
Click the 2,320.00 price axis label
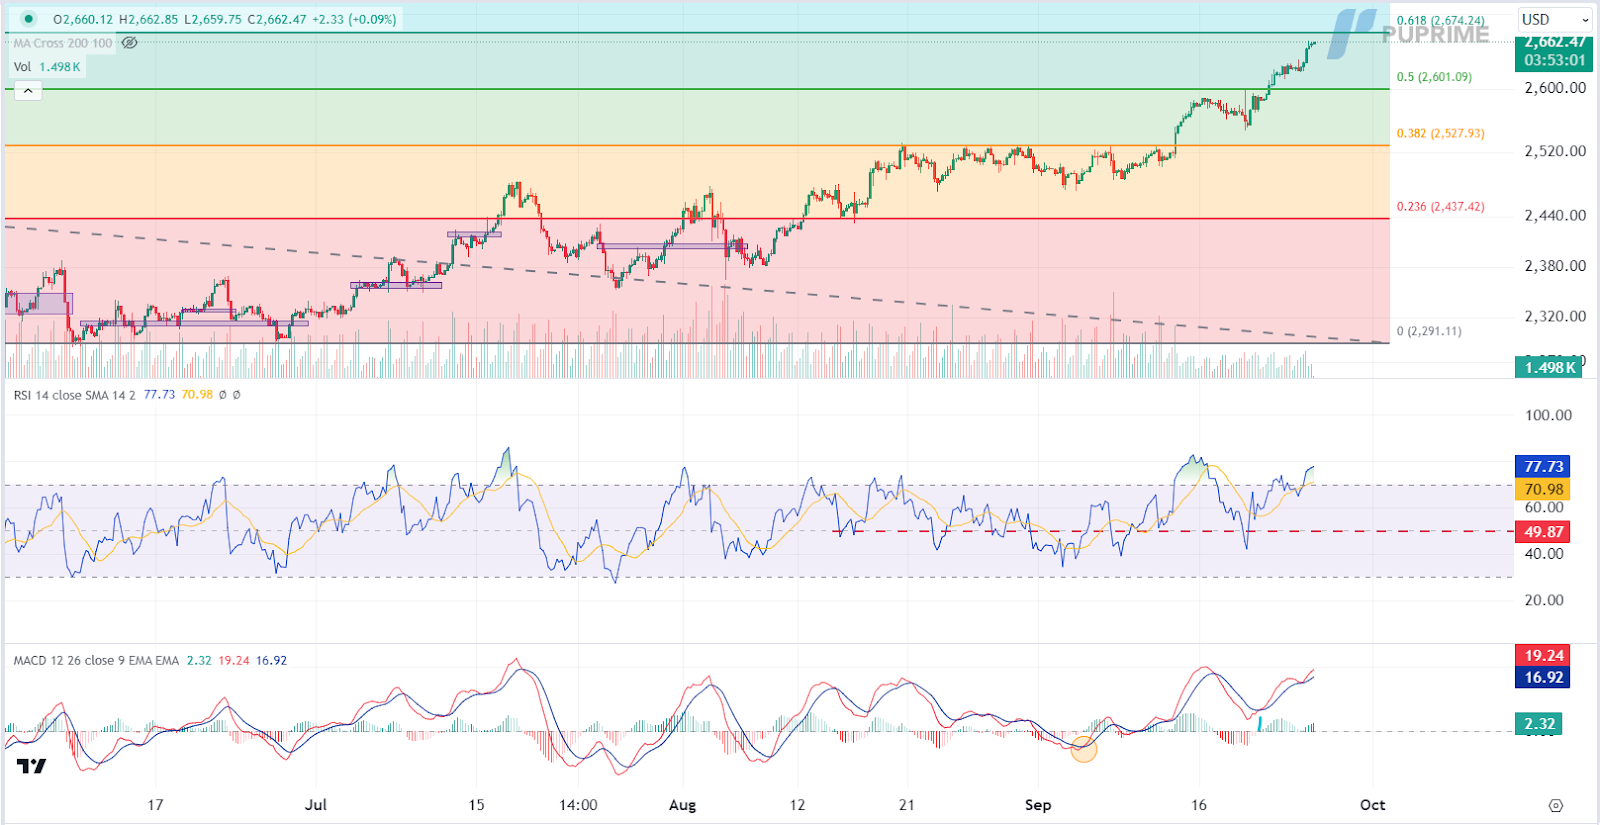click(x=1555, y=316)
